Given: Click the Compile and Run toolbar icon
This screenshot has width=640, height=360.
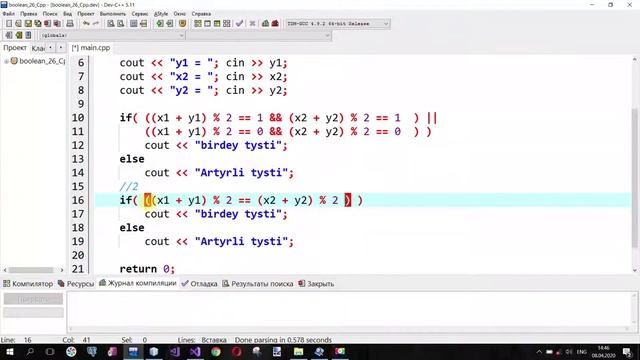Looking at the screenshot, I should point(217,24).
